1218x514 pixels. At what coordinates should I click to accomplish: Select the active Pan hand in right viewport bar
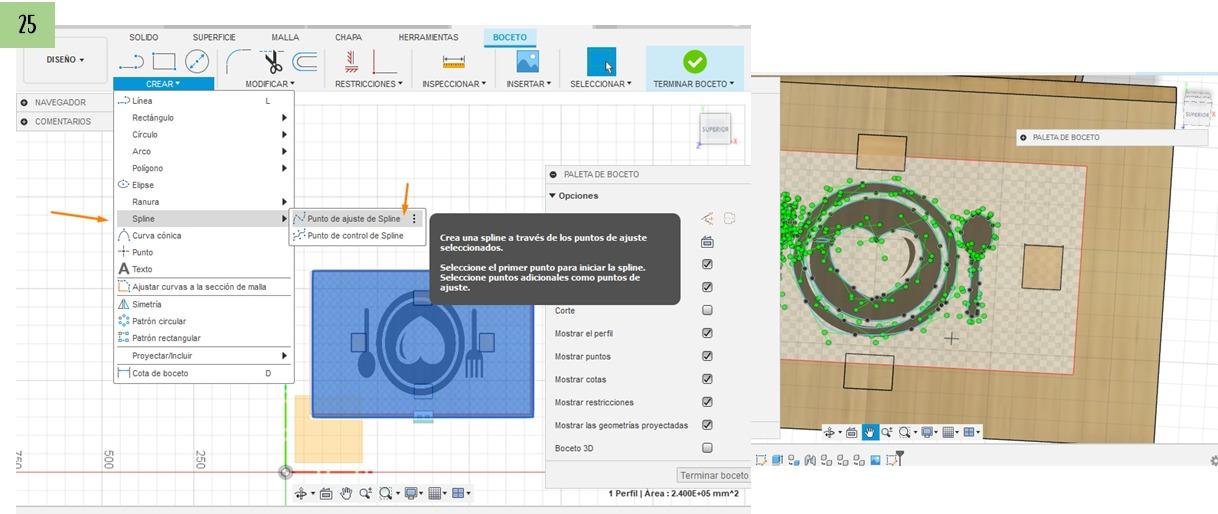click(x=870, y=432)
